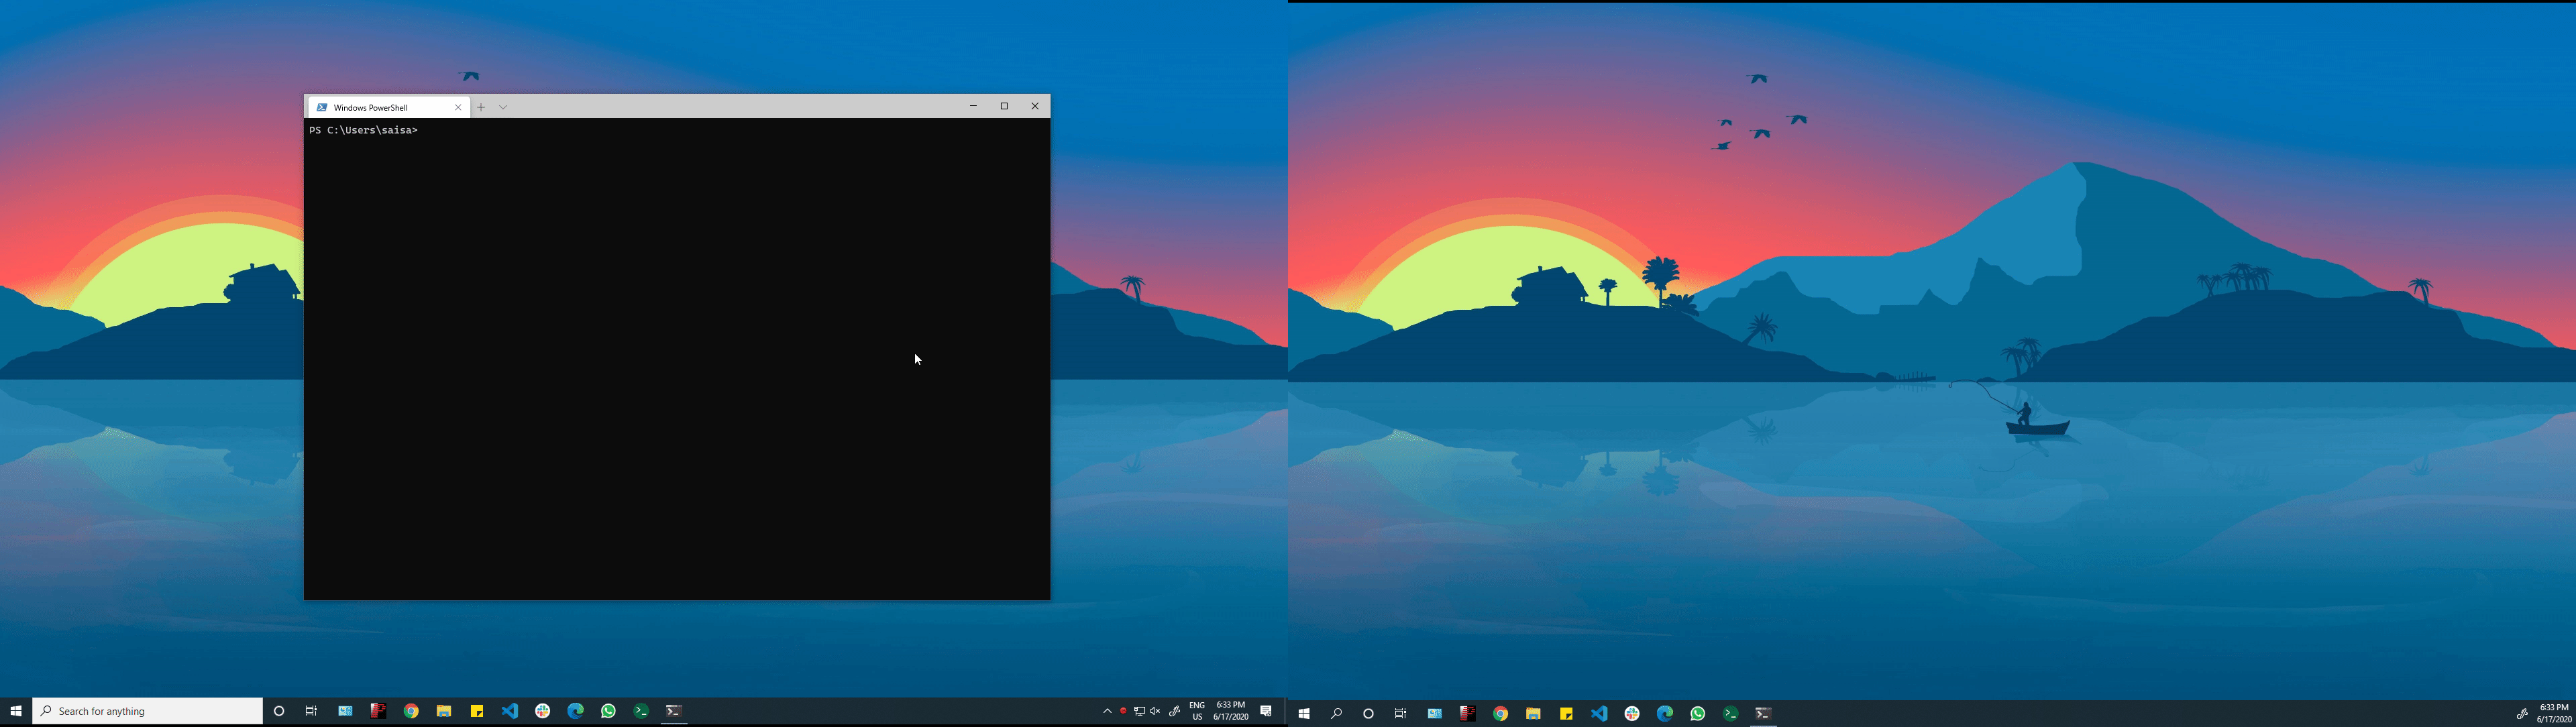
Task: Click inside the PowerShell terminal pane
Action: tap(676, 360)
